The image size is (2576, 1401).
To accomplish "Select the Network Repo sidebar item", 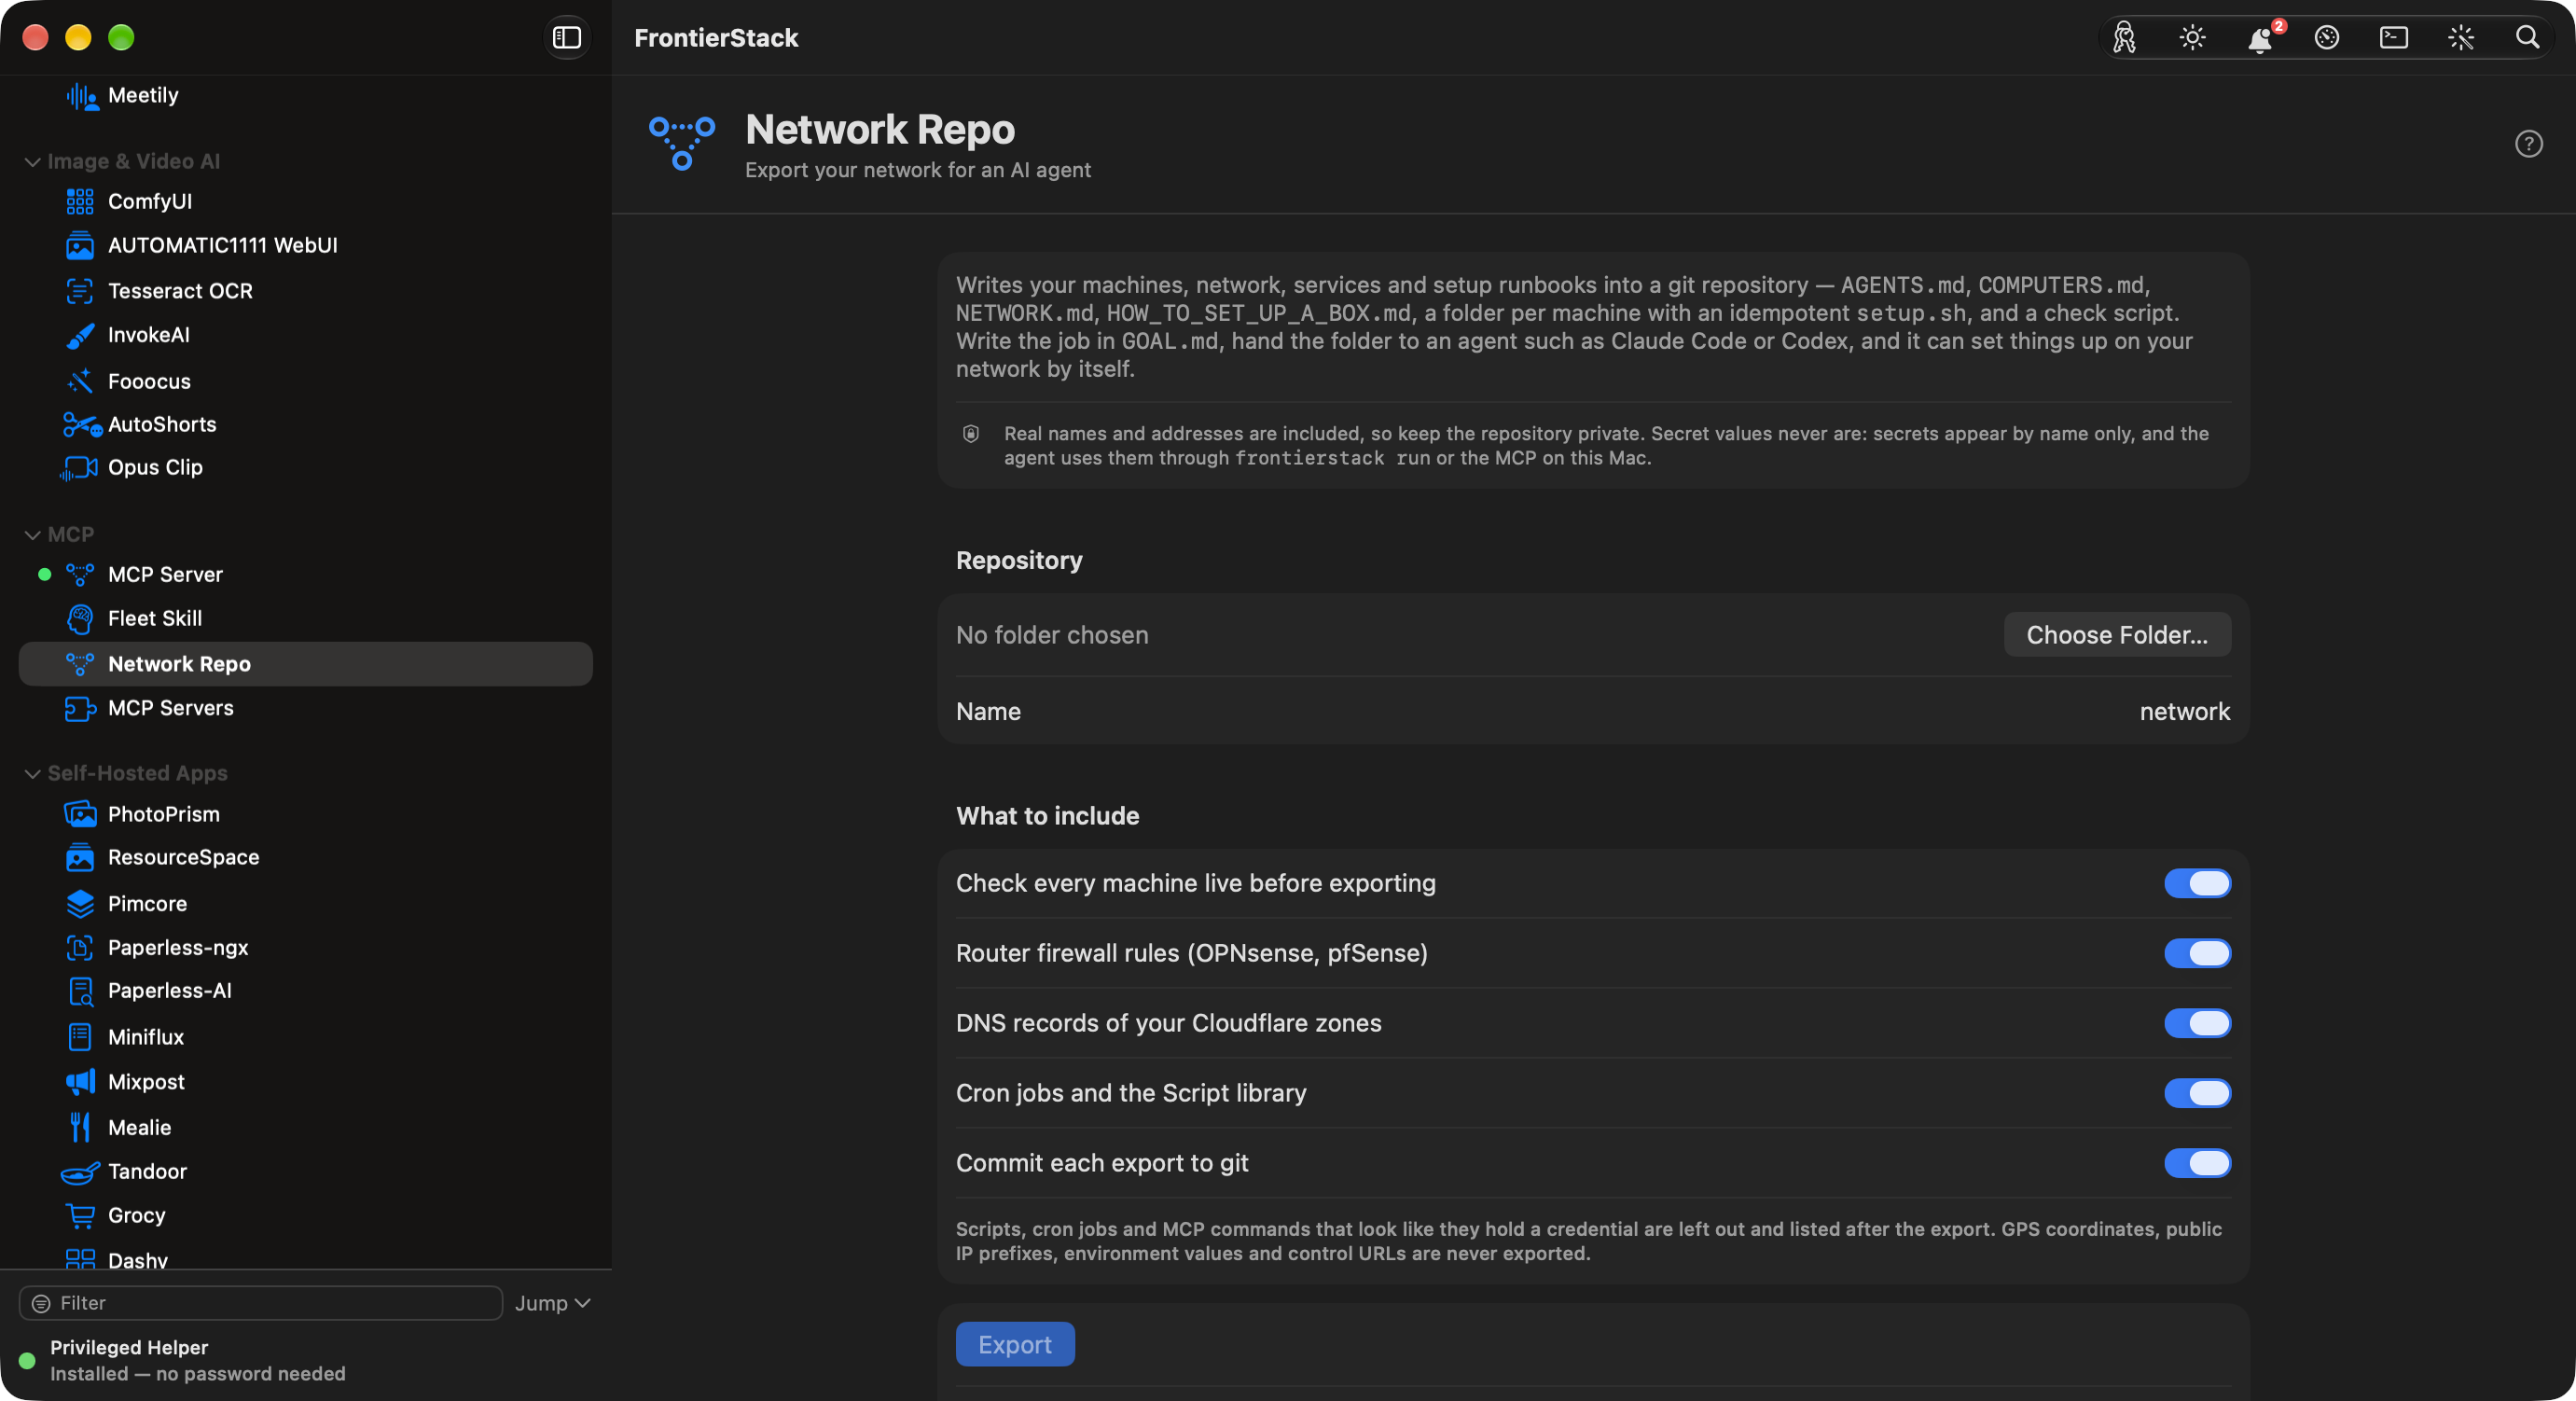I will point(306,664).
